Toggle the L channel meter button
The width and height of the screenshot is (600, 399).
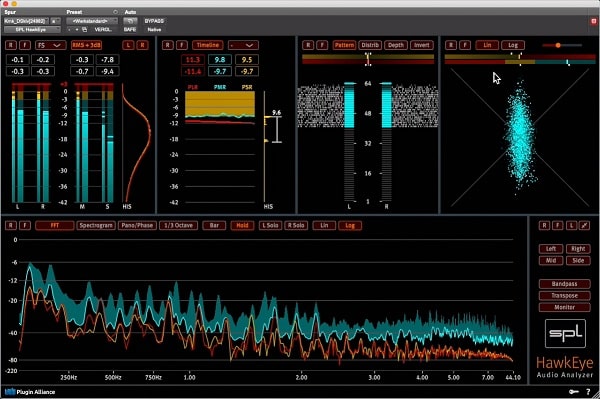pos(128,45)
